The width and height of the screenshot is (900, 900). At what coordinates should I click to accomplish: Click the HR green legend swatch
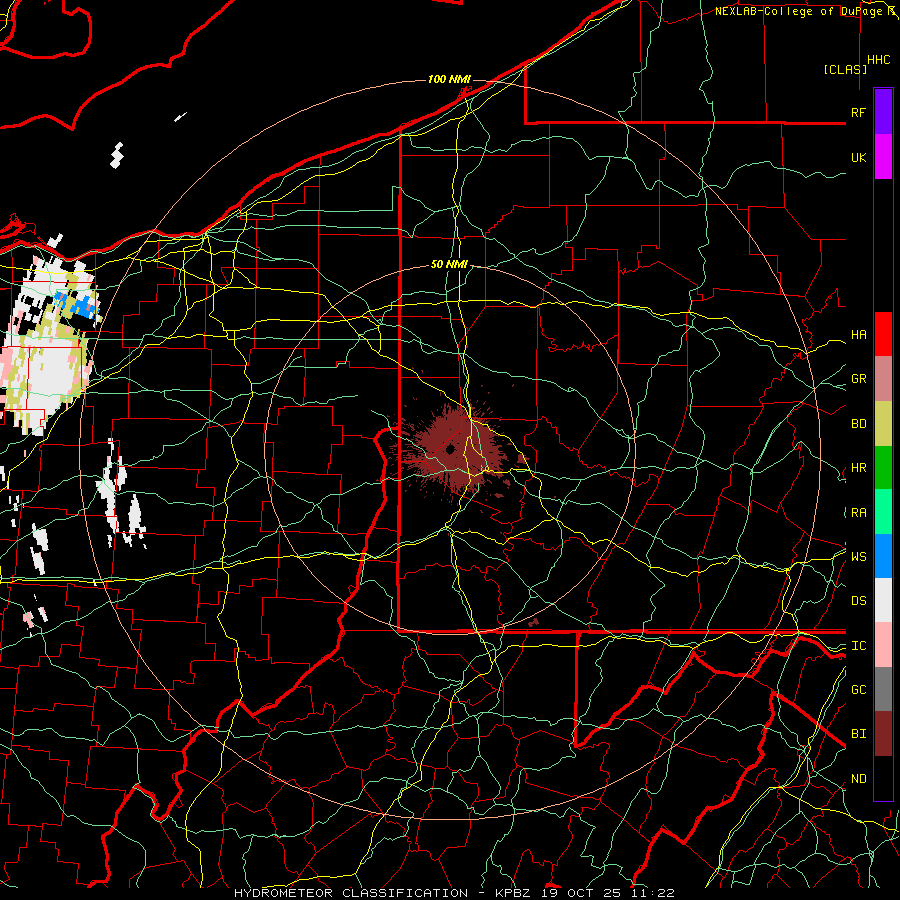click(x=883, y=468)
